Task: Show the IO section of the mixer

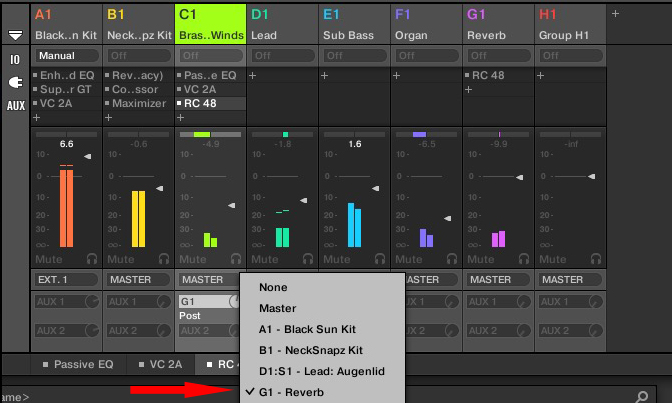Action: (x=15, y=60)
